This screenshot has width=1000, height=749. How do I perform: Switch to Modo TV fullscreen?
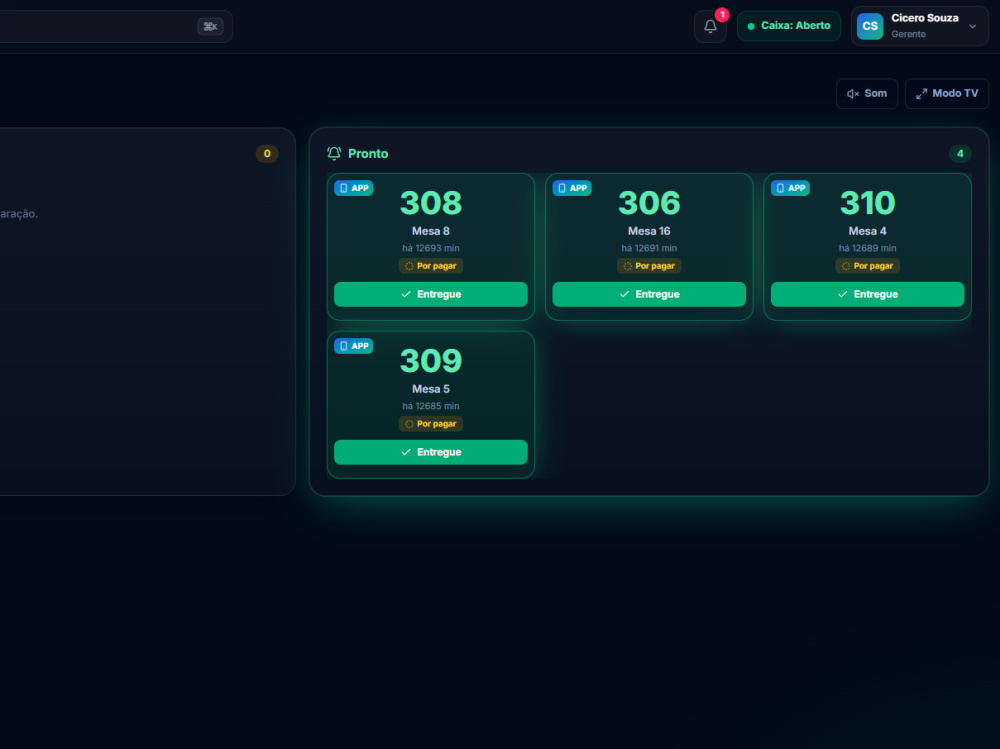click(946, 94)
